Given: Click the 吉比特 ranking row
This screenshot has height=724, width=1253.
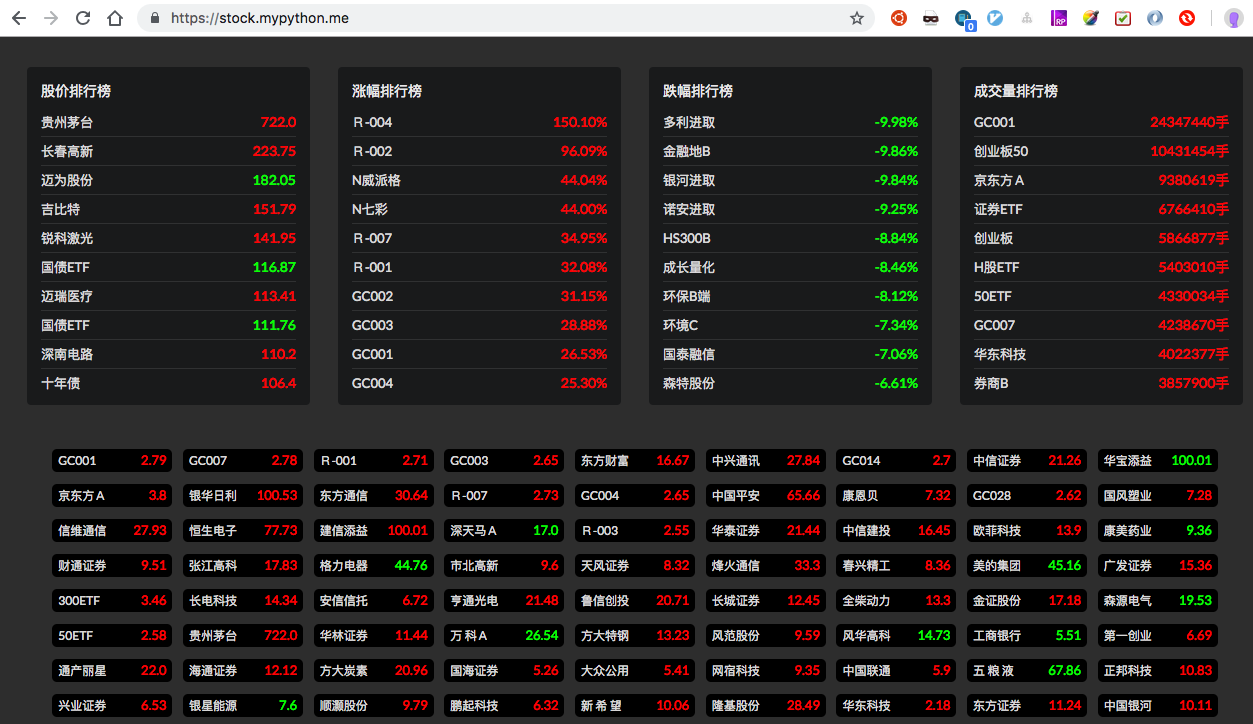Looking at the screenshot, I should [168, 209].
